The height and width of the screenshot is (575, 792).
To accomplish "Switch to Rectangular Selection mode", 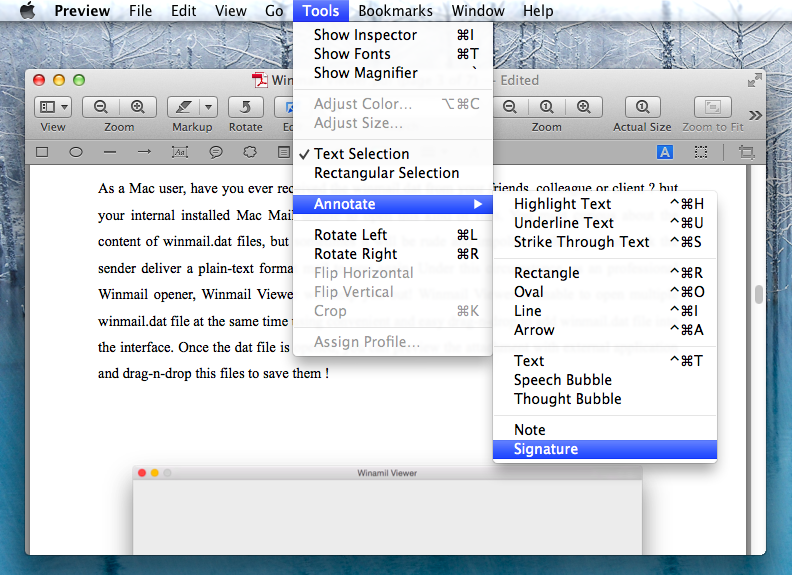I will point(386,173).
